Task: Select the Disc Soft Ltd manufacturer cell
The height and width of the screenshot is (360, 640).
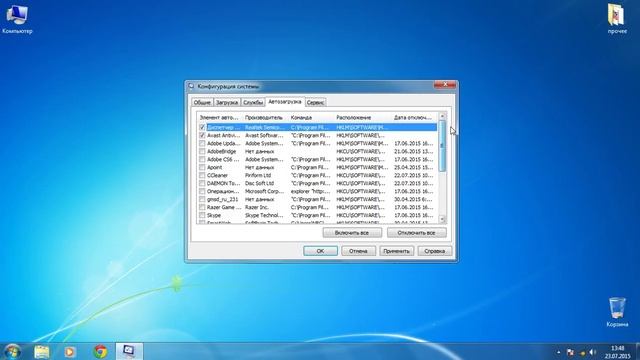Action: pyautogui.click(x=260, y=183)
